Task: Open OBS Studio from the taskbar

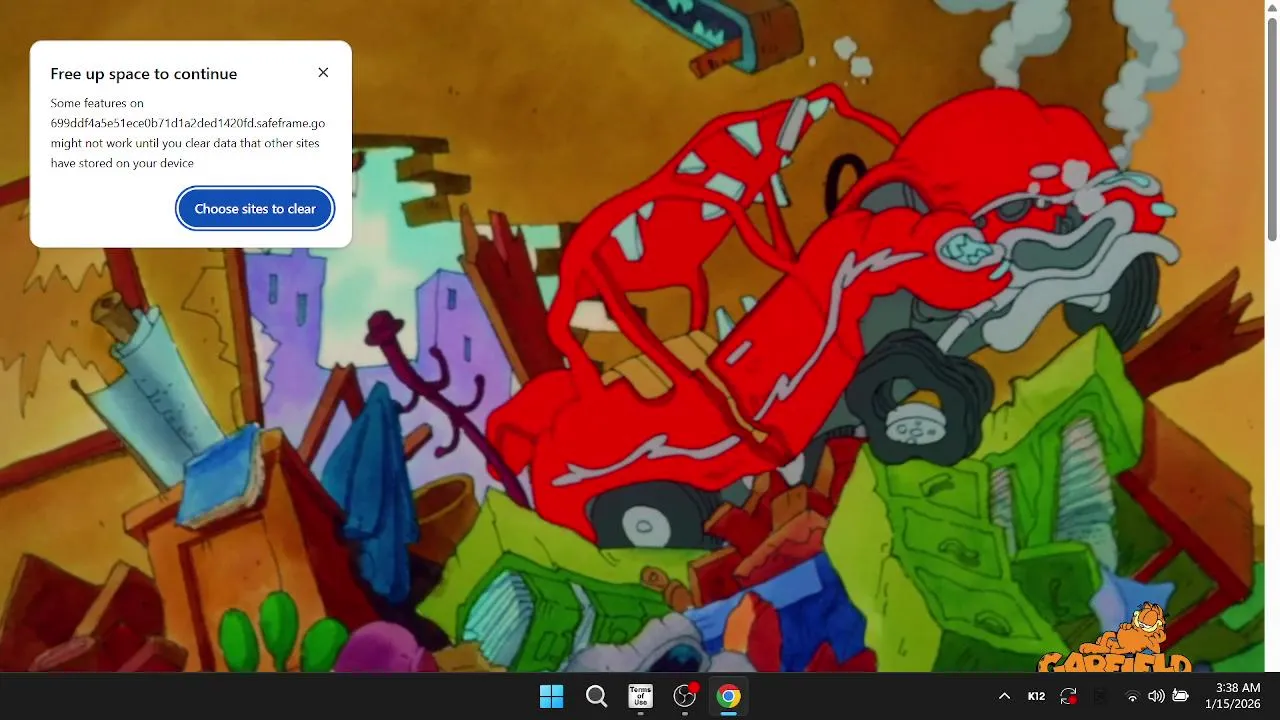Action: pos(685,697)
